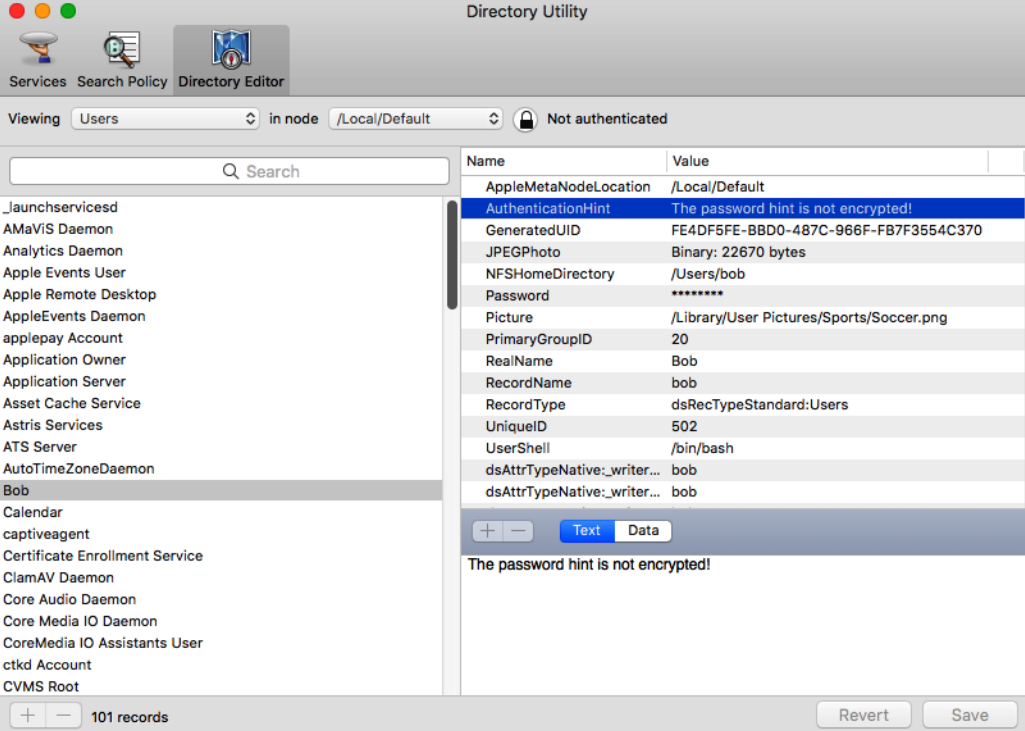Select the Application Server record
Screen dimensions: 1025x731
coord(221,382)
